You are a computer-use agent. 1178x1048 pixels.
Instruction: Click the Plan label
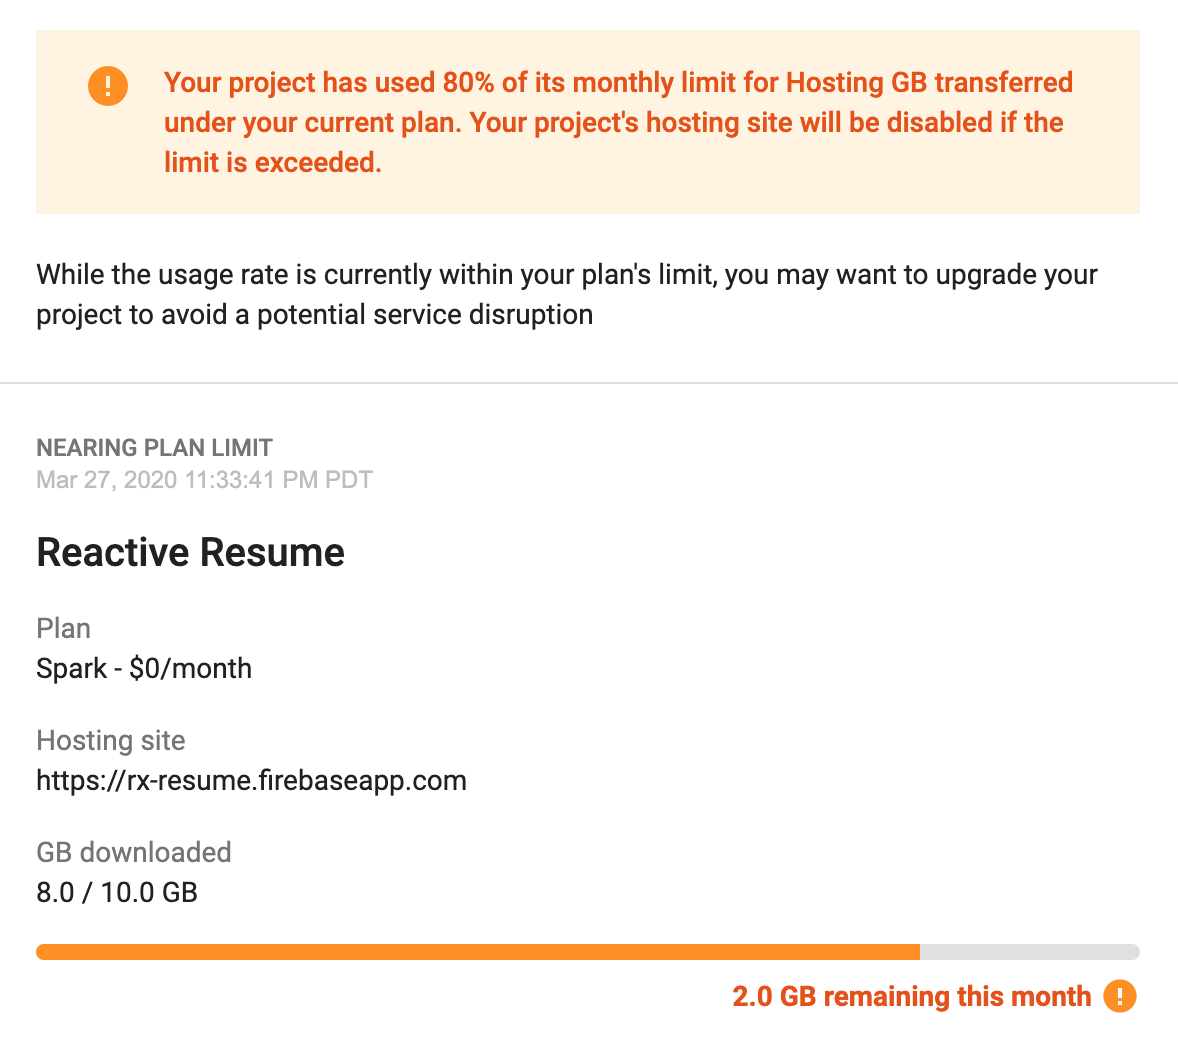63,629
